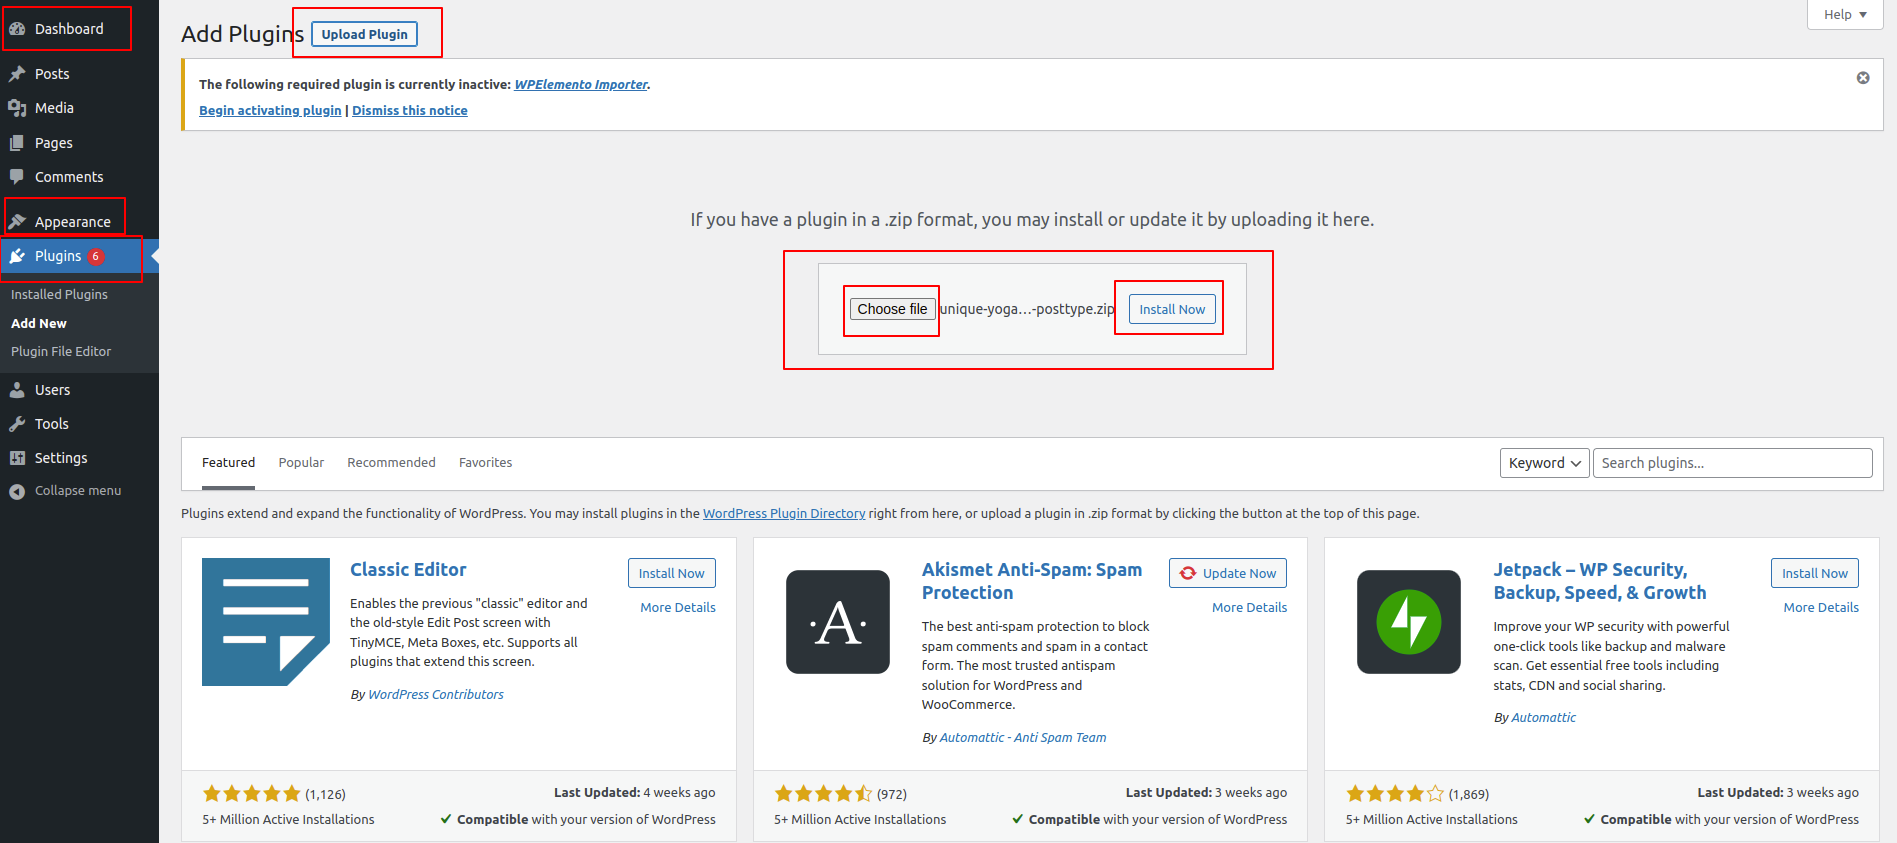Click Choose file button
The height and width of the screenshot is (843, 1897).
(892, 309)
